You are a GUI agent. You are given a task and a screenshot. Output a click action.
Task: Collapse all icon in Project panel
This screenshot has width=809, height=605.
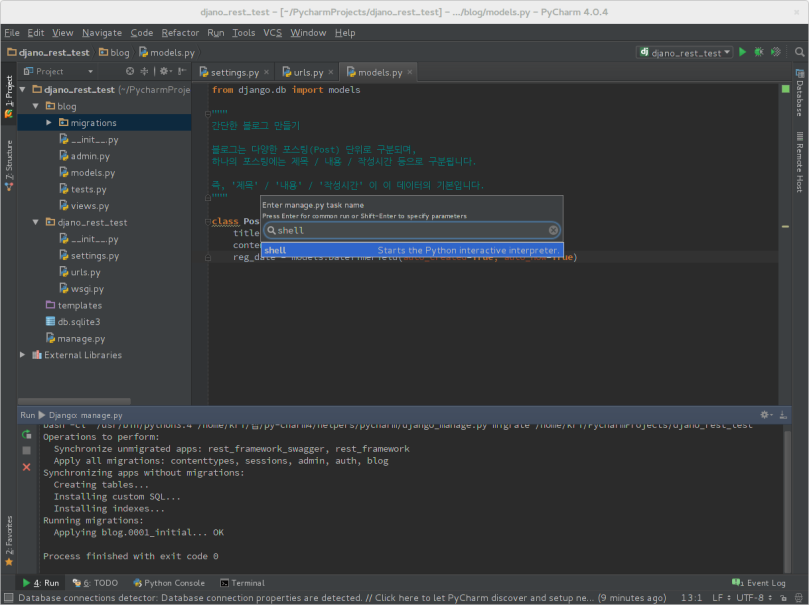coord(144,71)
